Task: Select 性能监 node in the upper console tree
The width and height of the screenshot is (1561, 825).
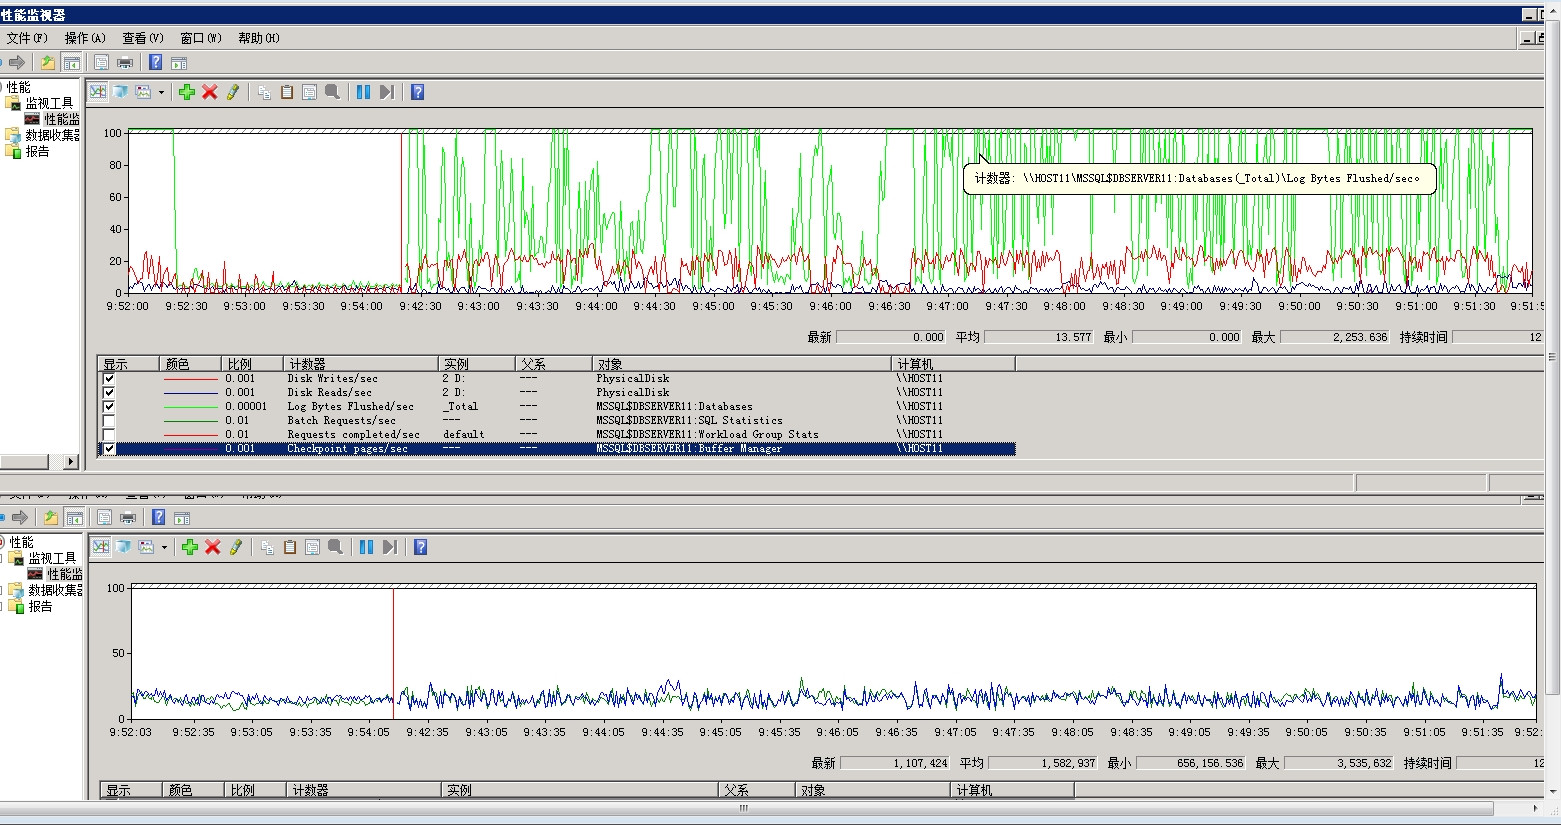Action: [x=62, y=119]
